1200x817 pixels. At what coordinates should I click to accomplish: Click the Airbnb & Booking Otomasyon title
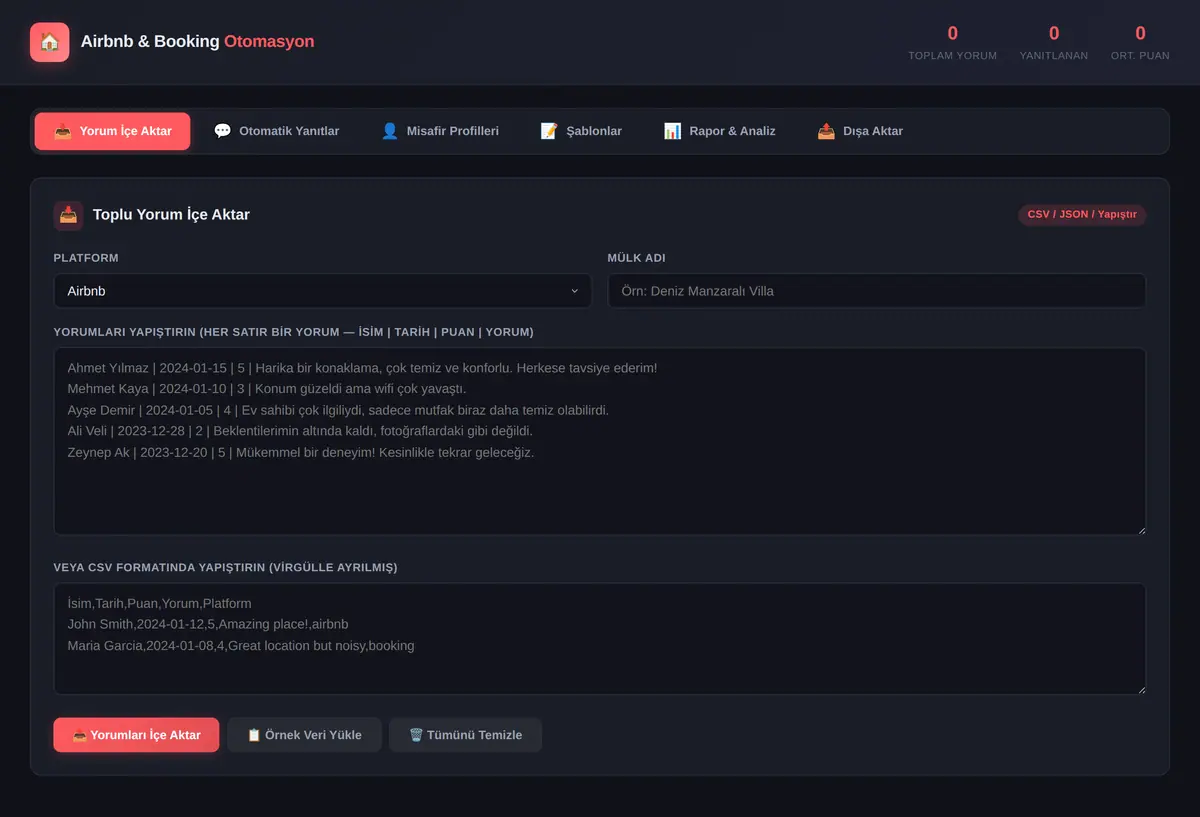click(x=198, y=42)
